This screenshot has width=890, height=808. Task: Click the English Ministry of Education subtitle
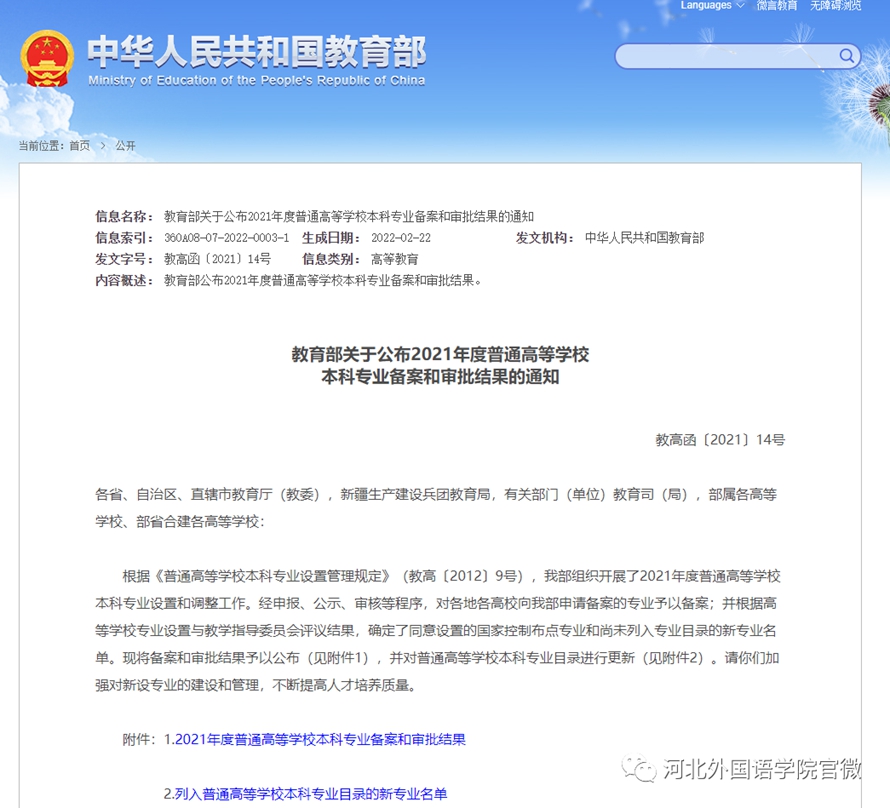coord(256,80)
